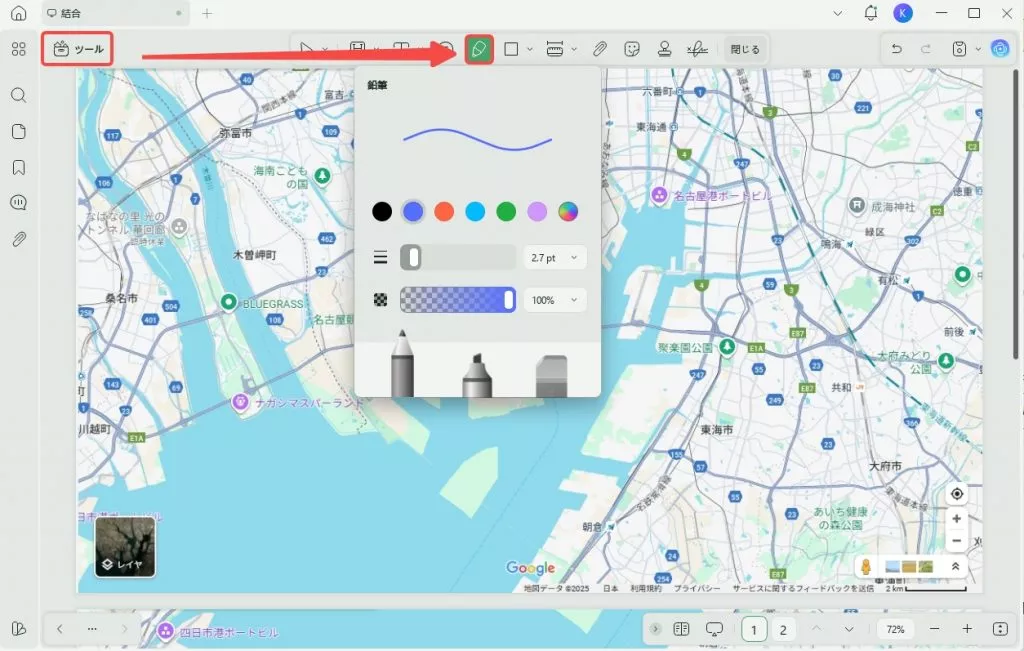Add a new tab with plus
This screenshot has width=1024, height=651.
207,13
